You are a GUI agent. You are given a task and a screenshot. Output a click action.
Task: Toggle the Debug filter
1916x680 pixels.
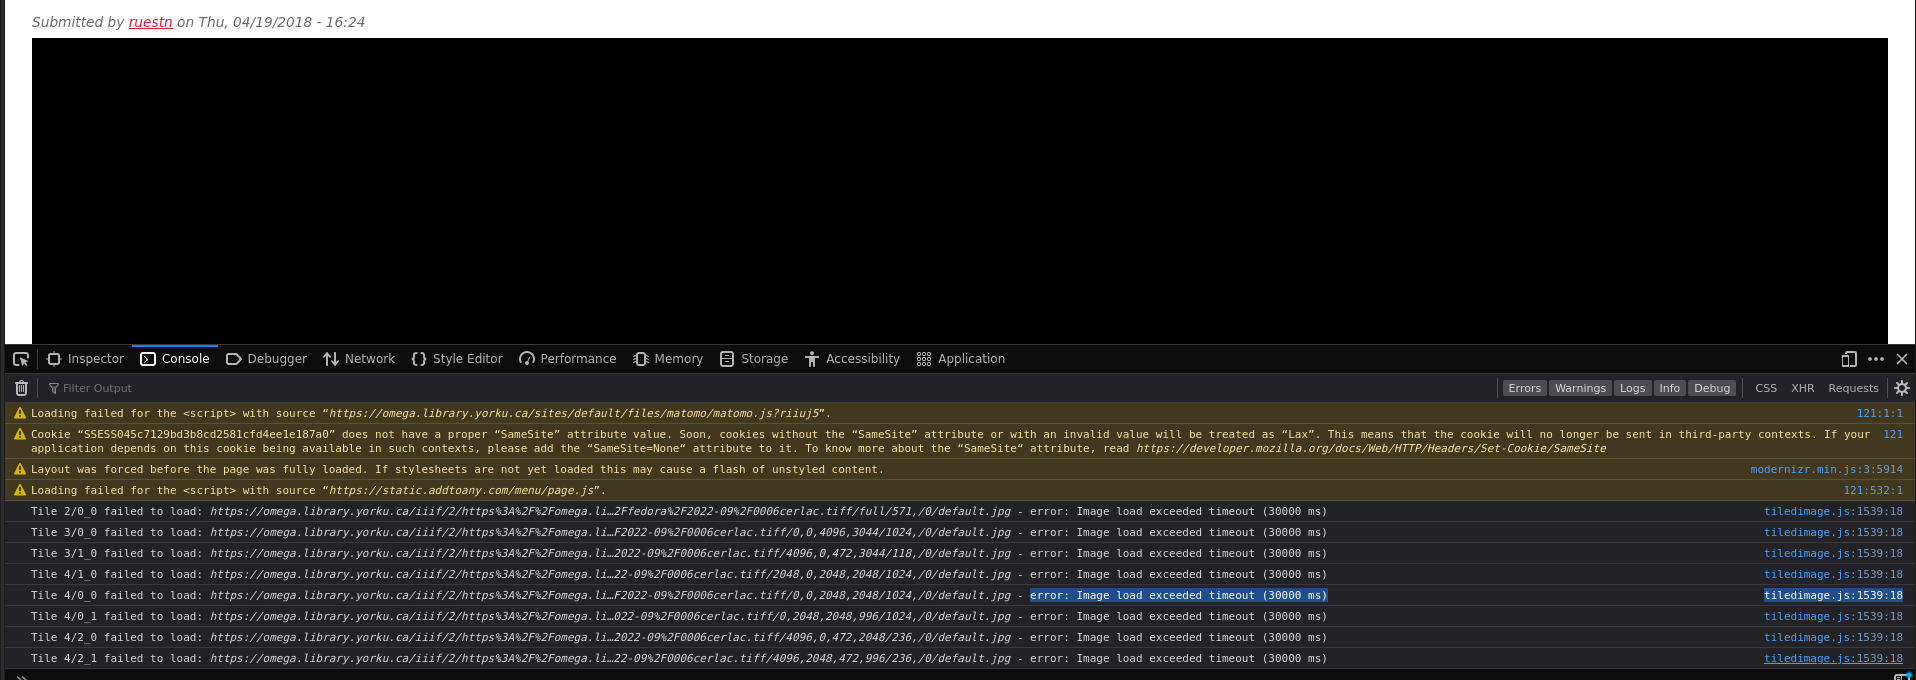click(x=1712, y=388)
